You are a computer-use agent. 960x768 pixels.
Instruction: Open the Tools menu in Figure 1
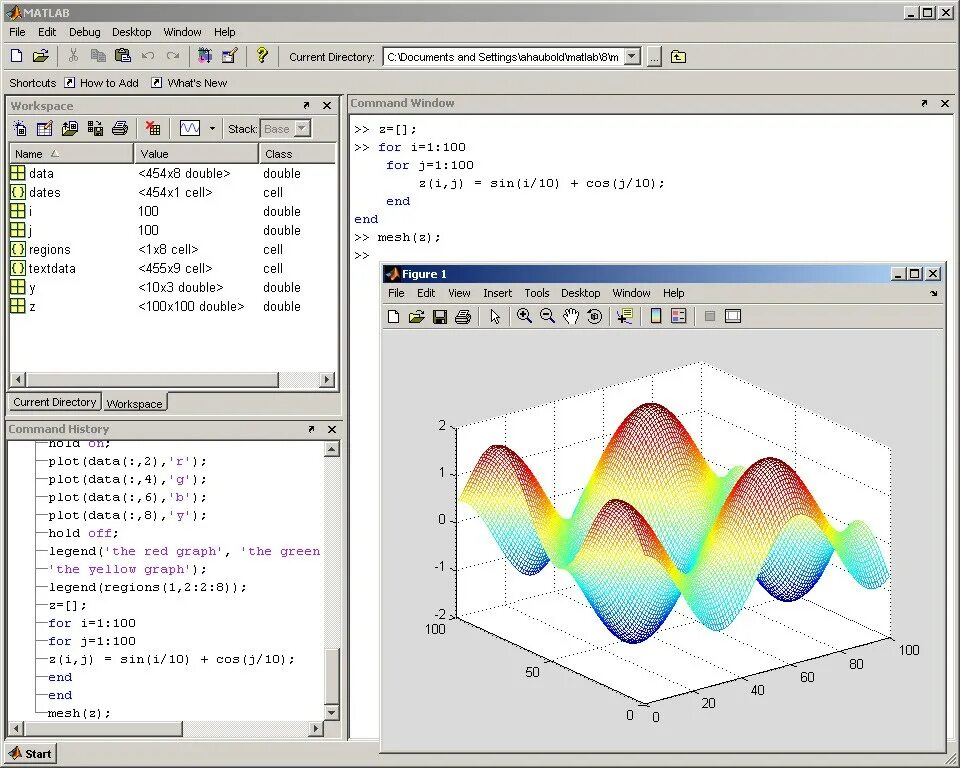(537, 293)
